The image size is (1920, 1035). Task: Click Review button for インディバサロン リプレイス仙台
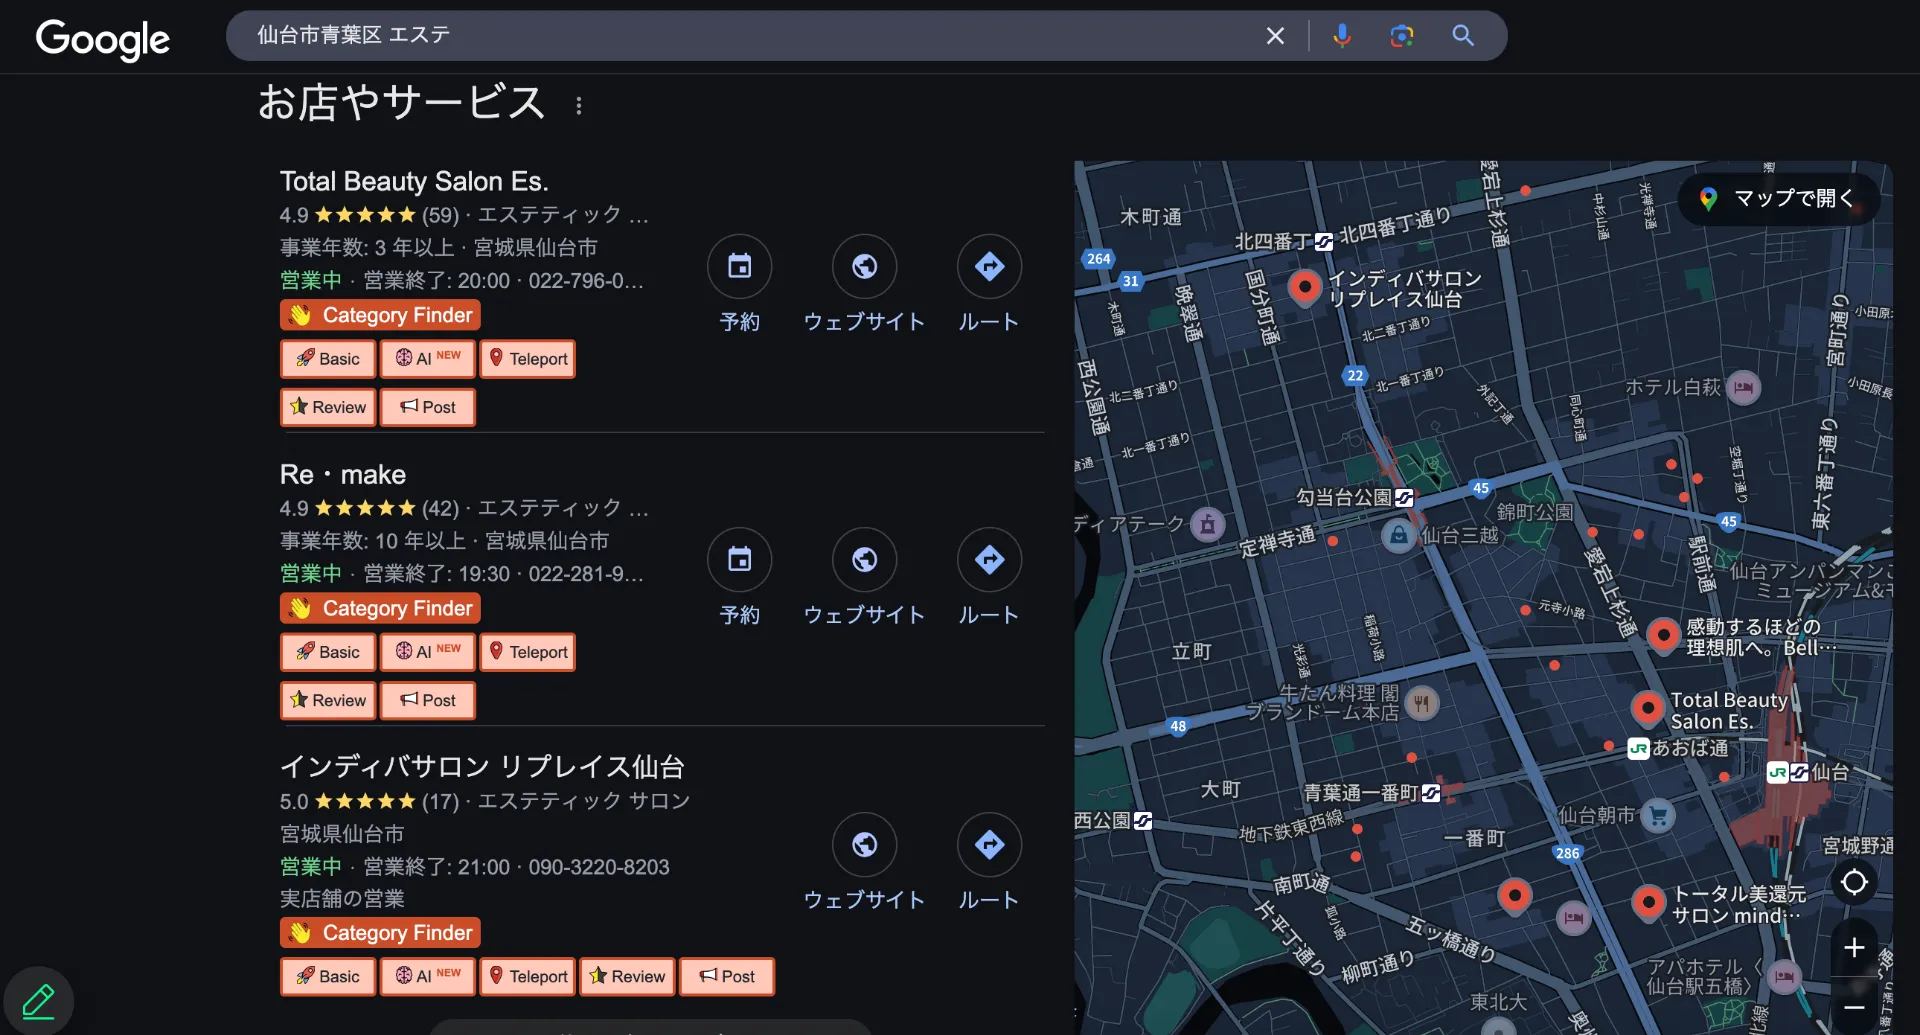[627, 976]
